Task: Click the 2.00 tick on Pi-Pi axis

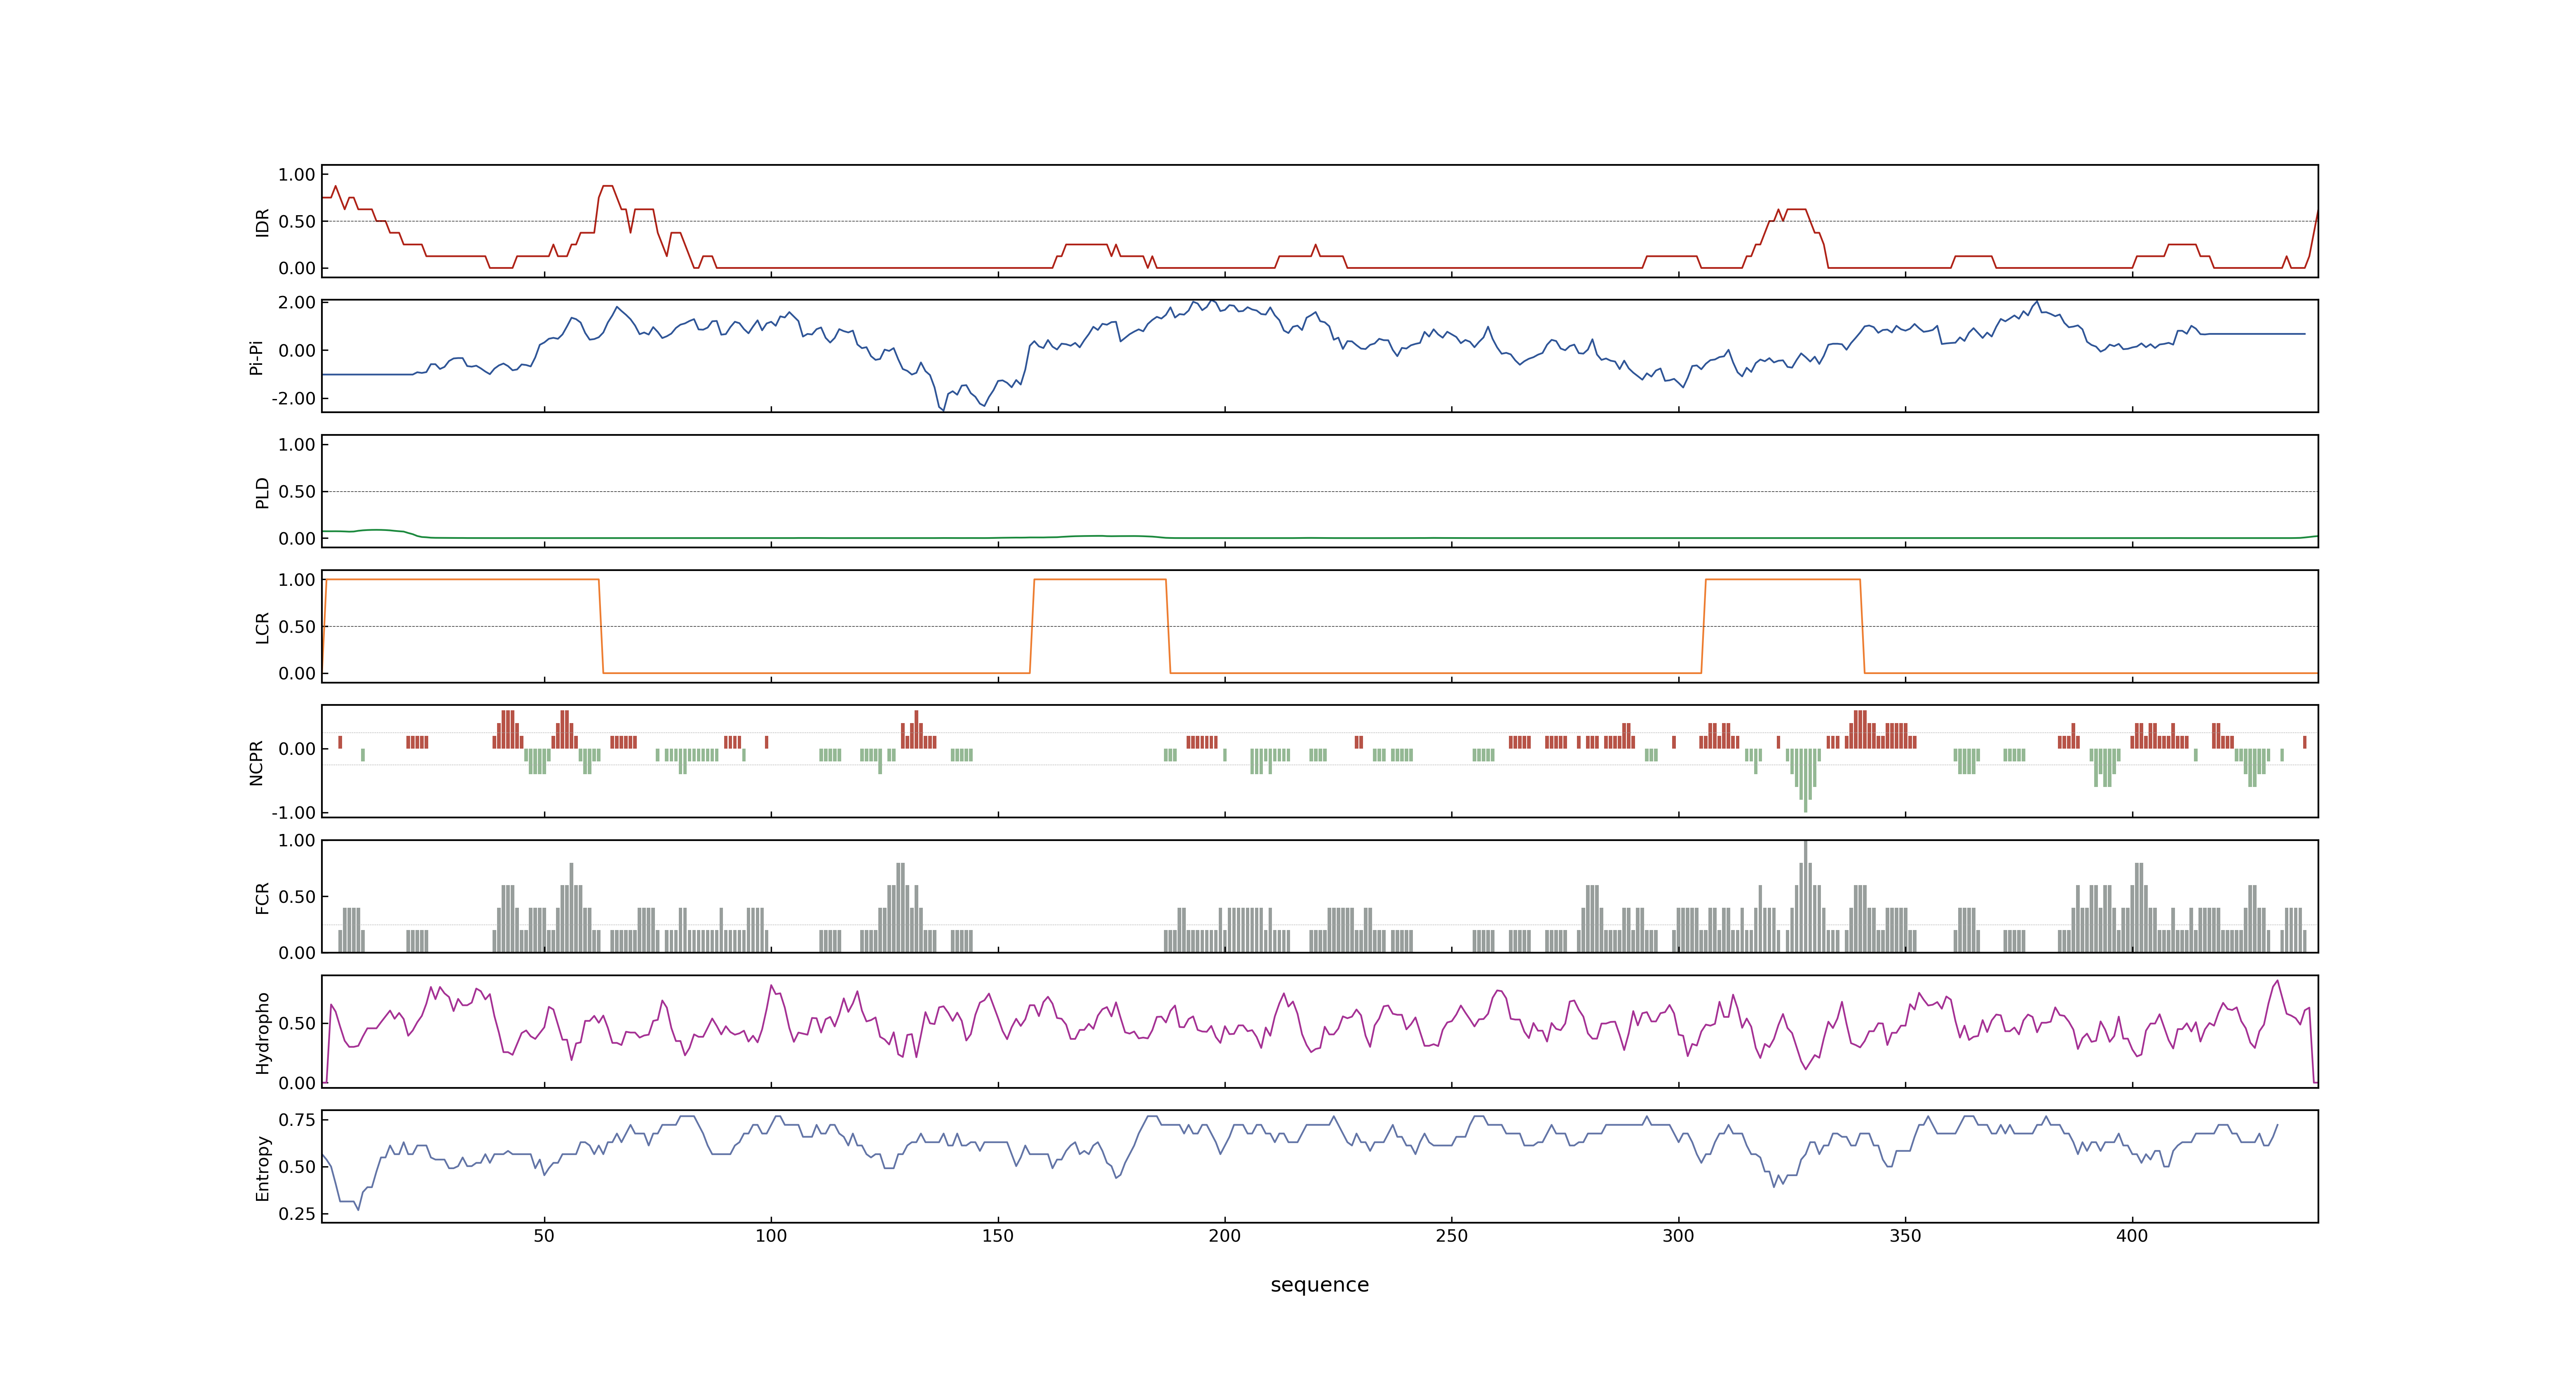Action: pos(297,303)
